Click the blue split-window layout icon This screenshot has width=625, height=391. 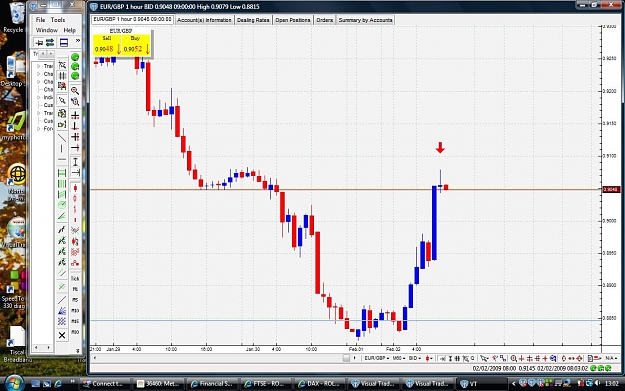(x=64, y=43)
